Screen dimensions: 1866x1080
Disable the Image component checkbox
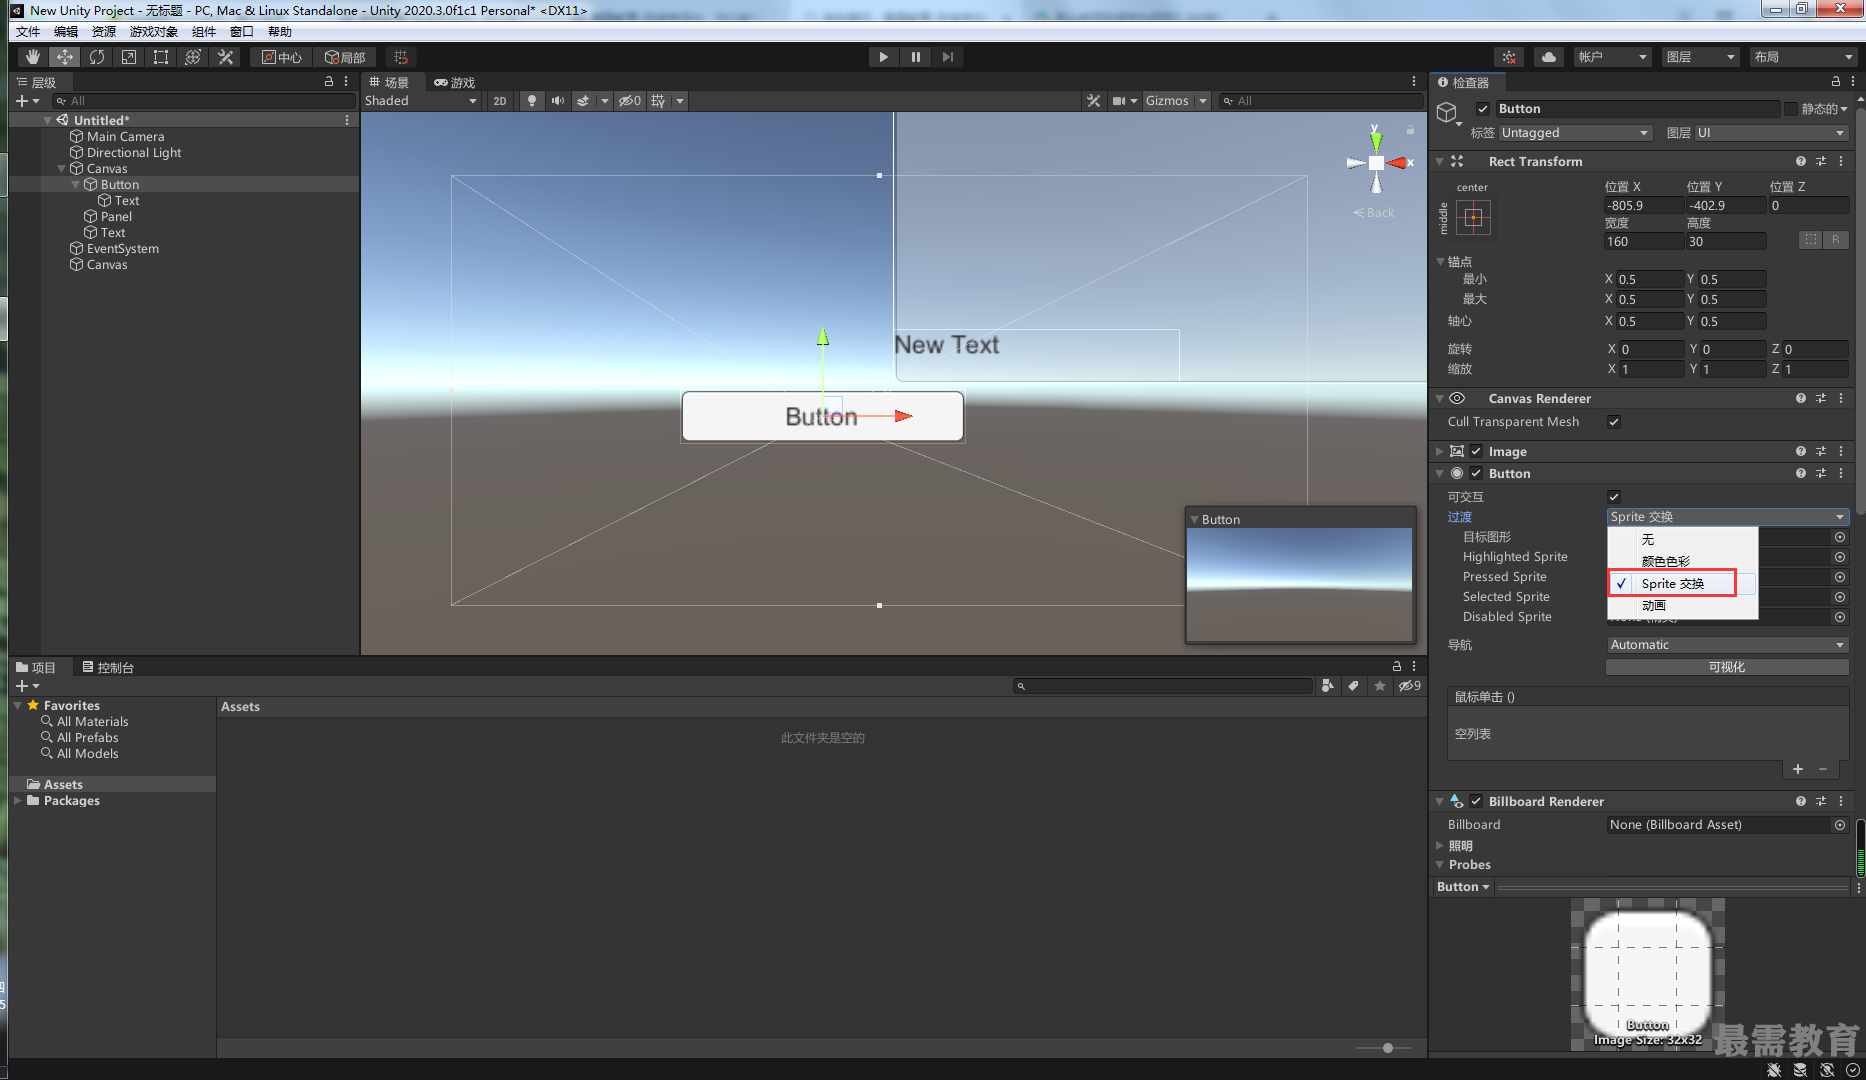click(1476, 452)
